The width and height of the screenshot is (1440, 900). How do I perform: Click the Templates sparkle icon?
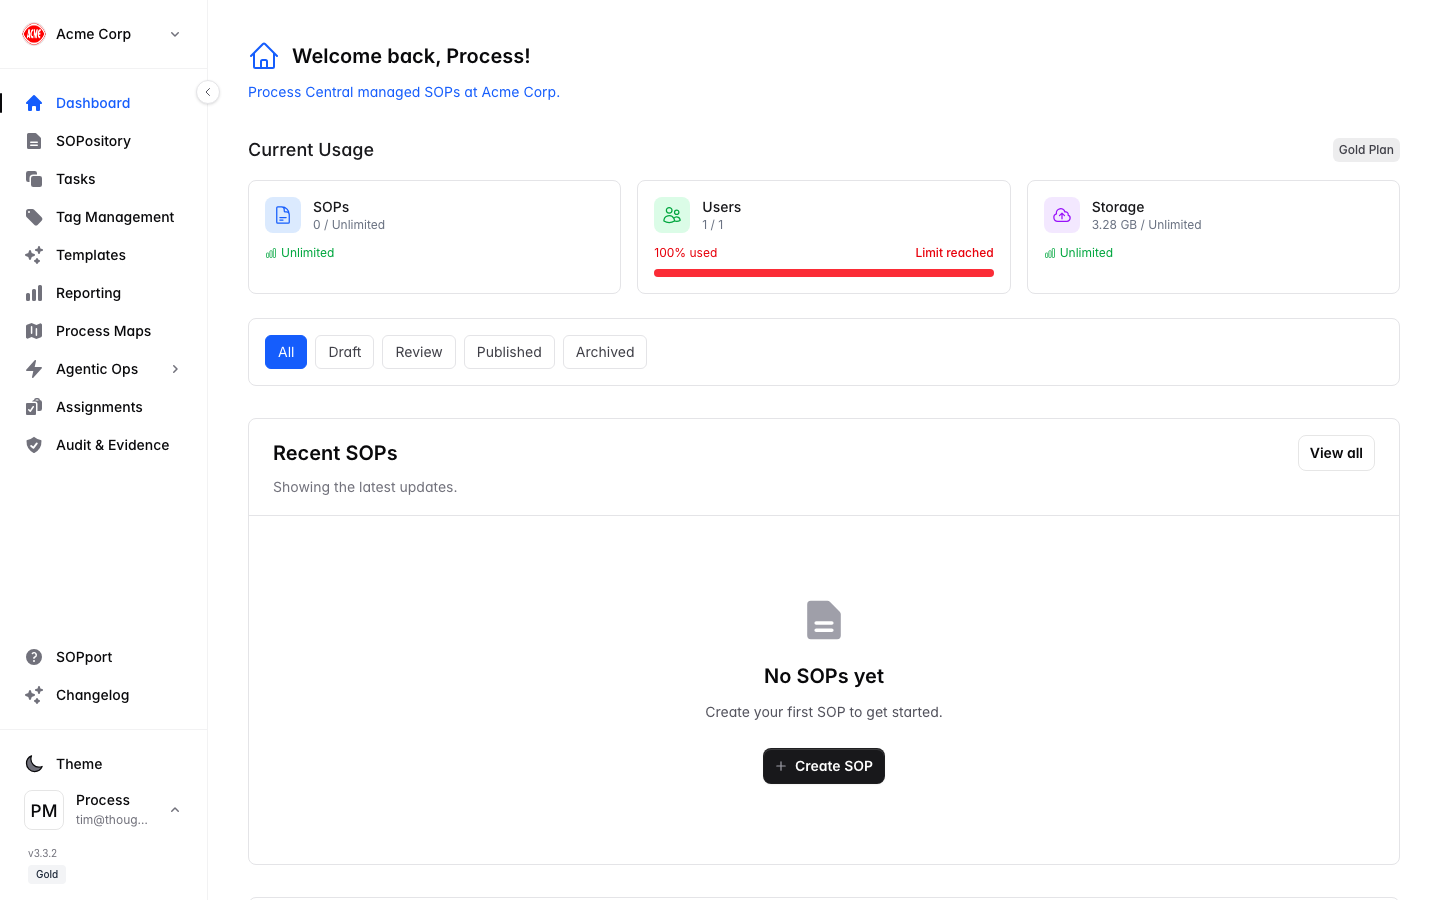[34, 255]
